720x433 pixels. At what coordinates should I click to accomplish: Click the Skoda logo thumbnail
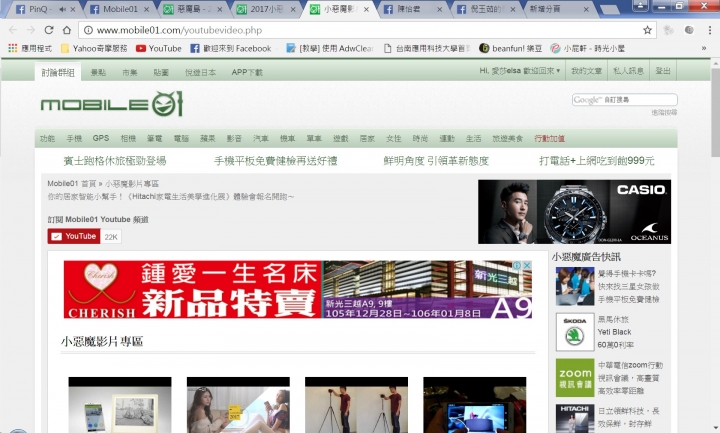[575, 332]
